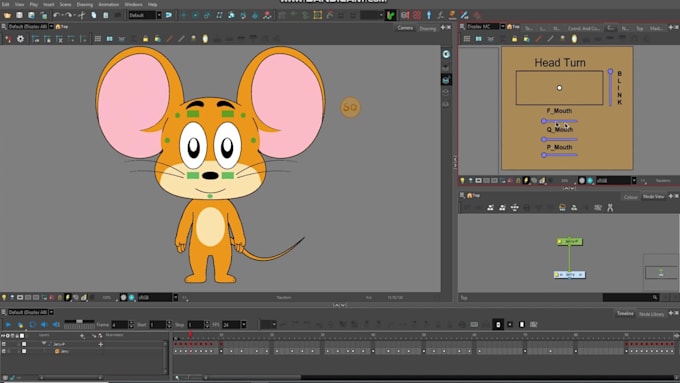Click the circular icon atop the camera side strip
This screenshot has height=383, width=680.
[x=446, y=54]
